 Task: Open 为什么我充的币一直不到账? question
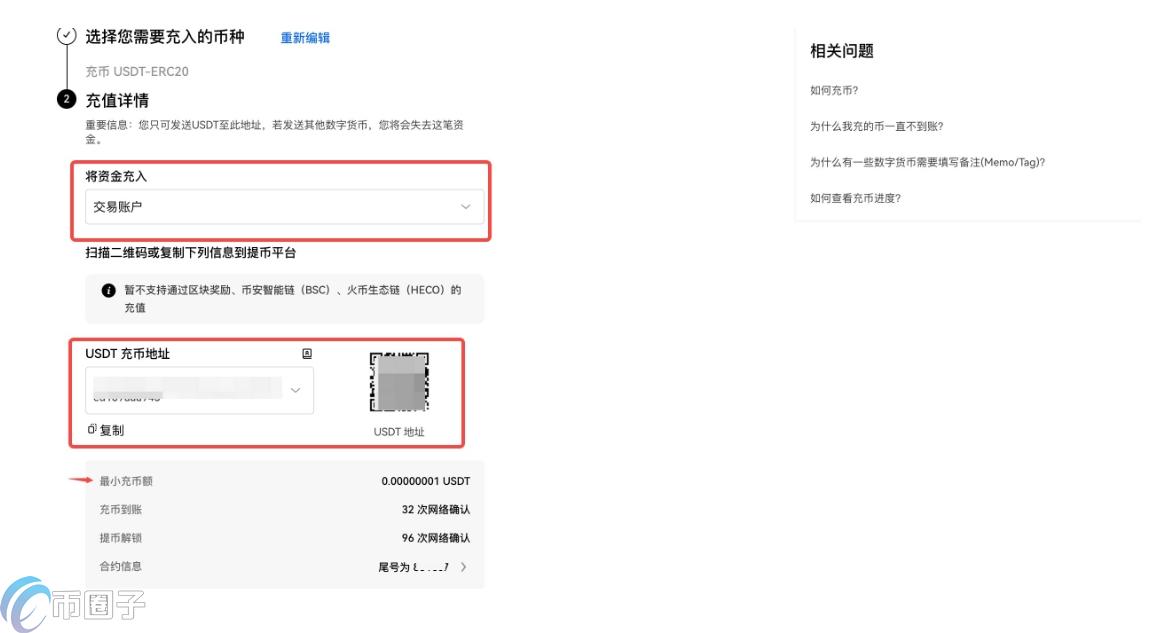click(x=877, y=126)
